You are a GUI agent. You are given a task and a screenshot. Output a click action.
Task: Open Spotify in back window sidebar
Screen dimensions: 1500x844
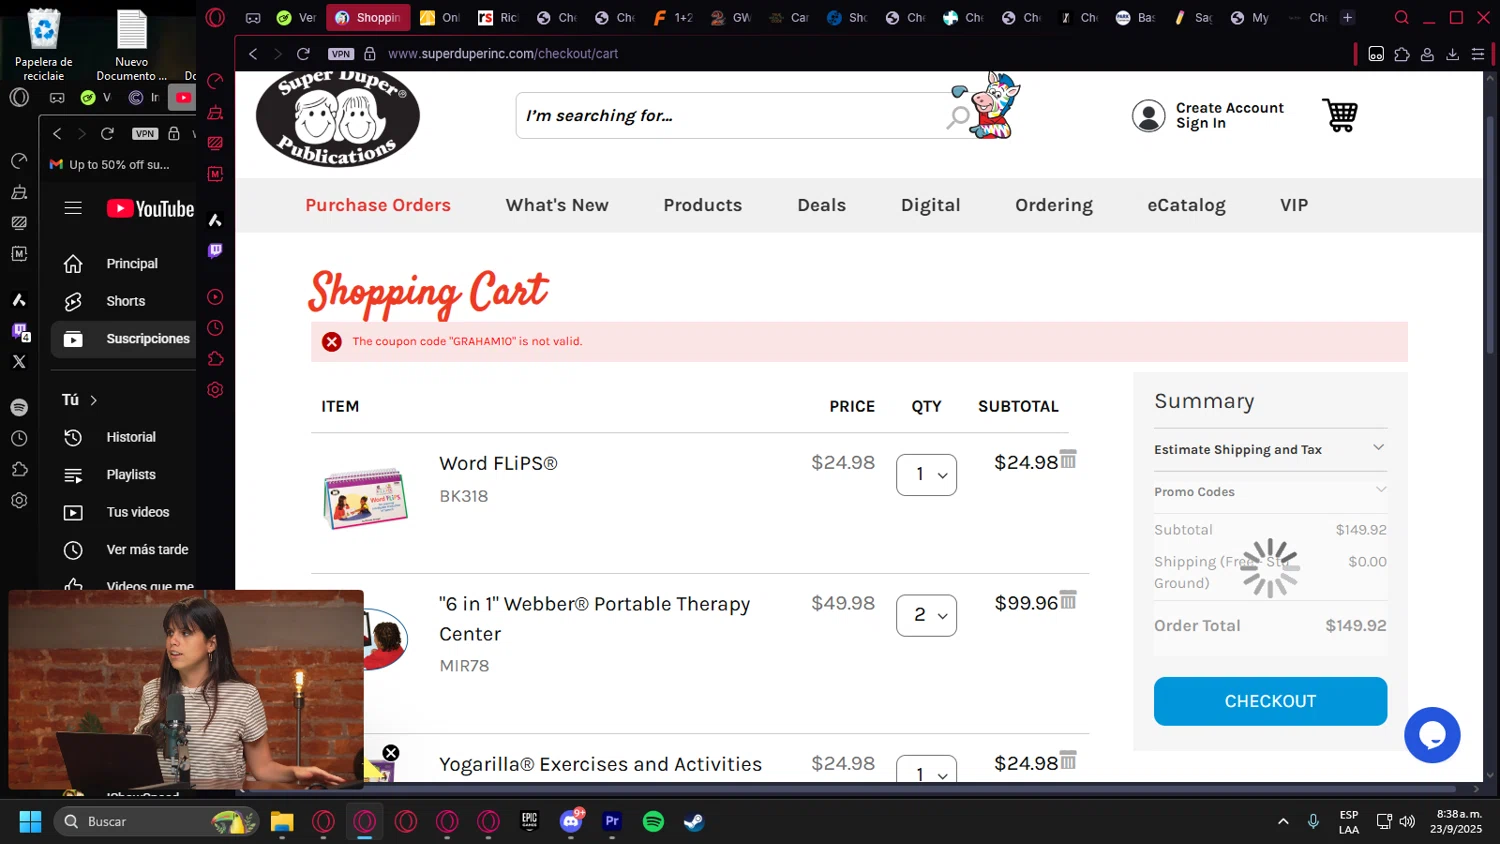tap(19, 407)
